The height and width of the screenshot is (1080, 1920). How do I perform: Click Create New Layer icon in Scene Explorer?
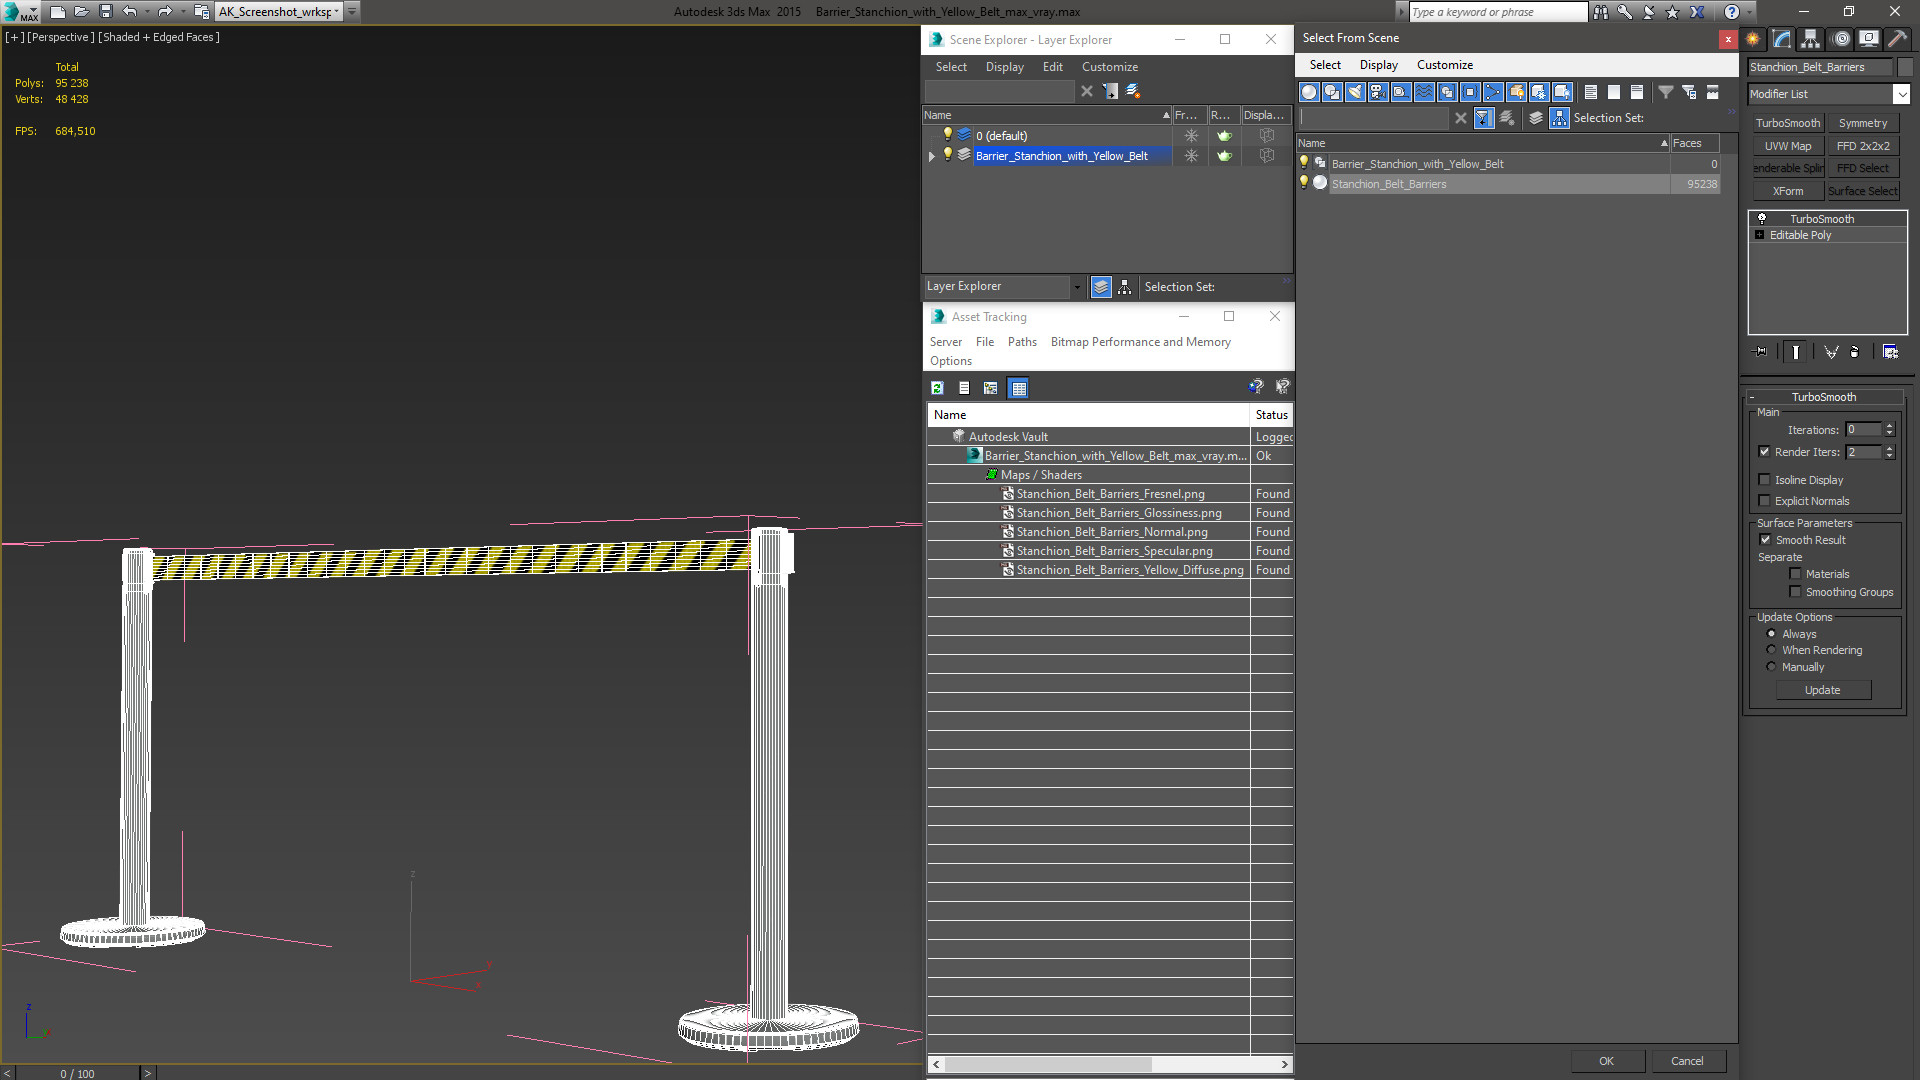(1132, 91)
